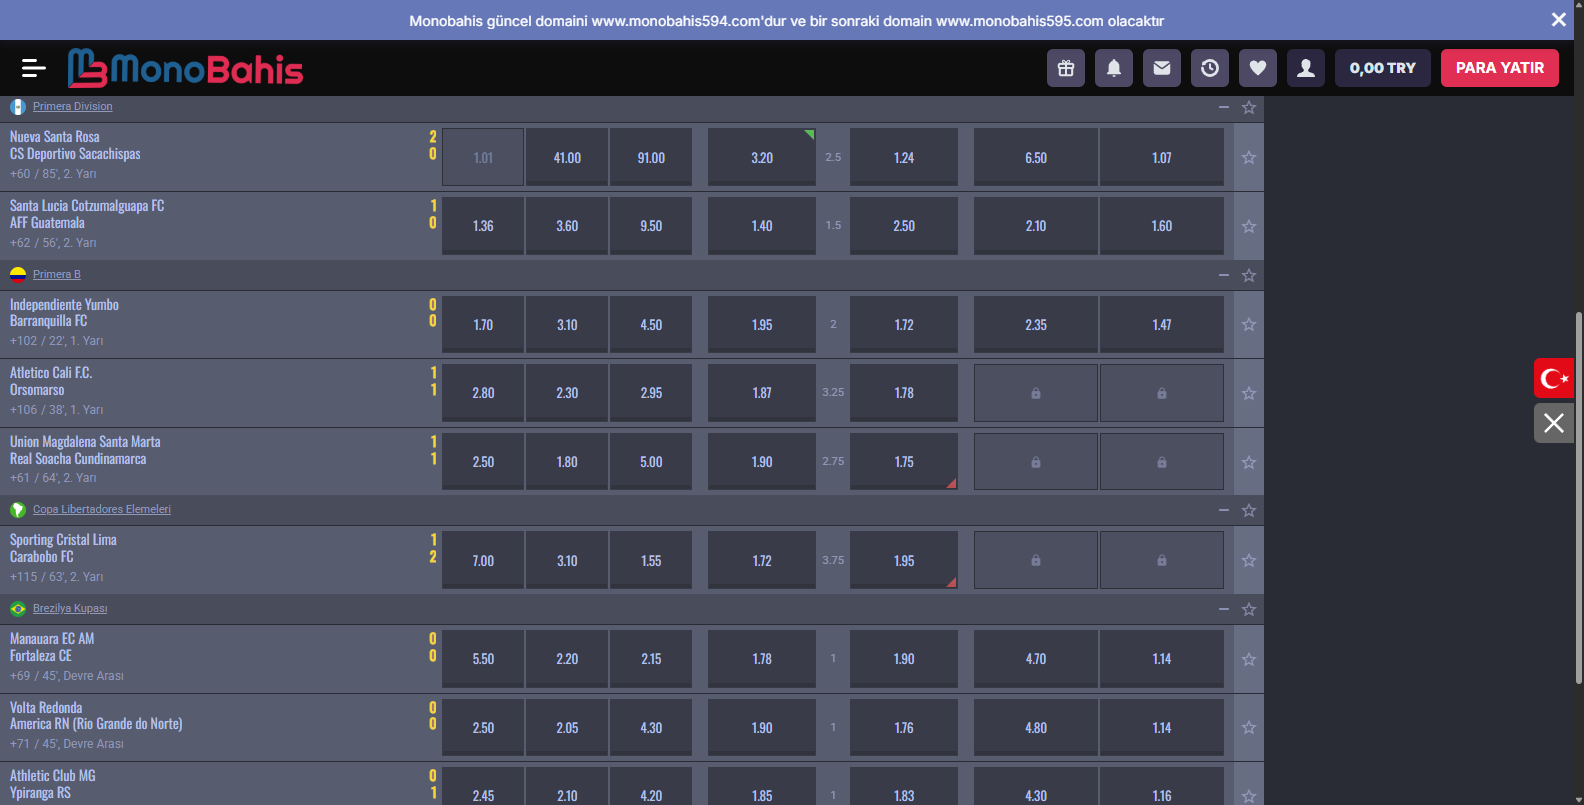This screenshot has width=1584, height=805.
Task: Open the hamburger menu
Action: point(33,68)
